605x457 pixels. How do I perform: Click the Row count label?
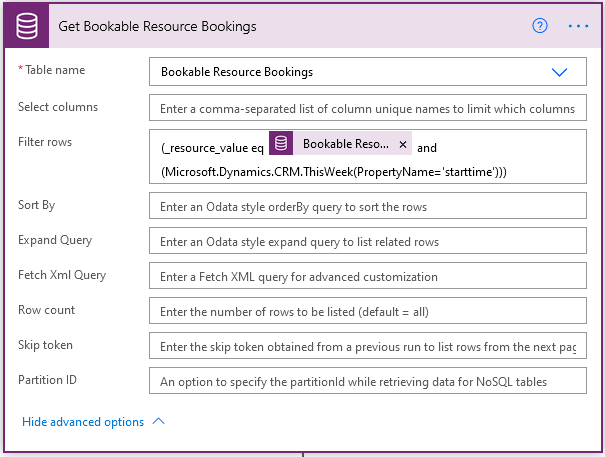[46, 310]
